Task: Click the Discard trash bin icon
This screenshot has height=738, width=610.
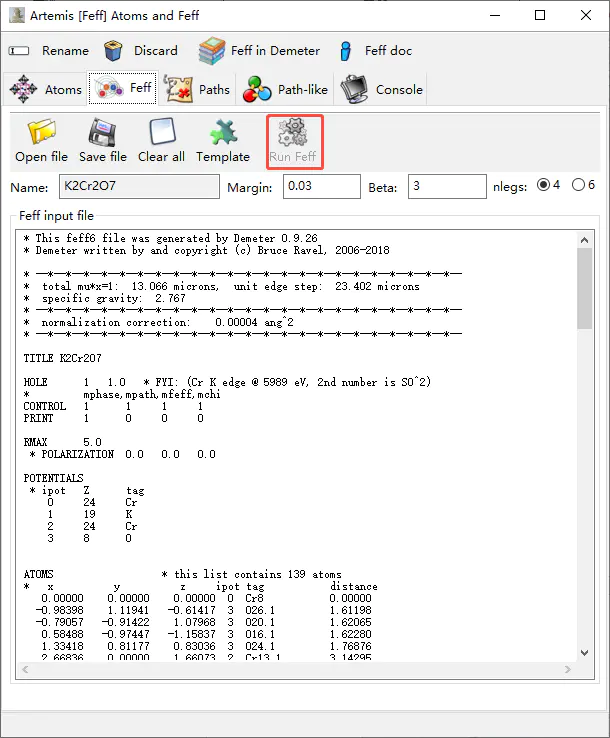Action: [x=113, y=51]
